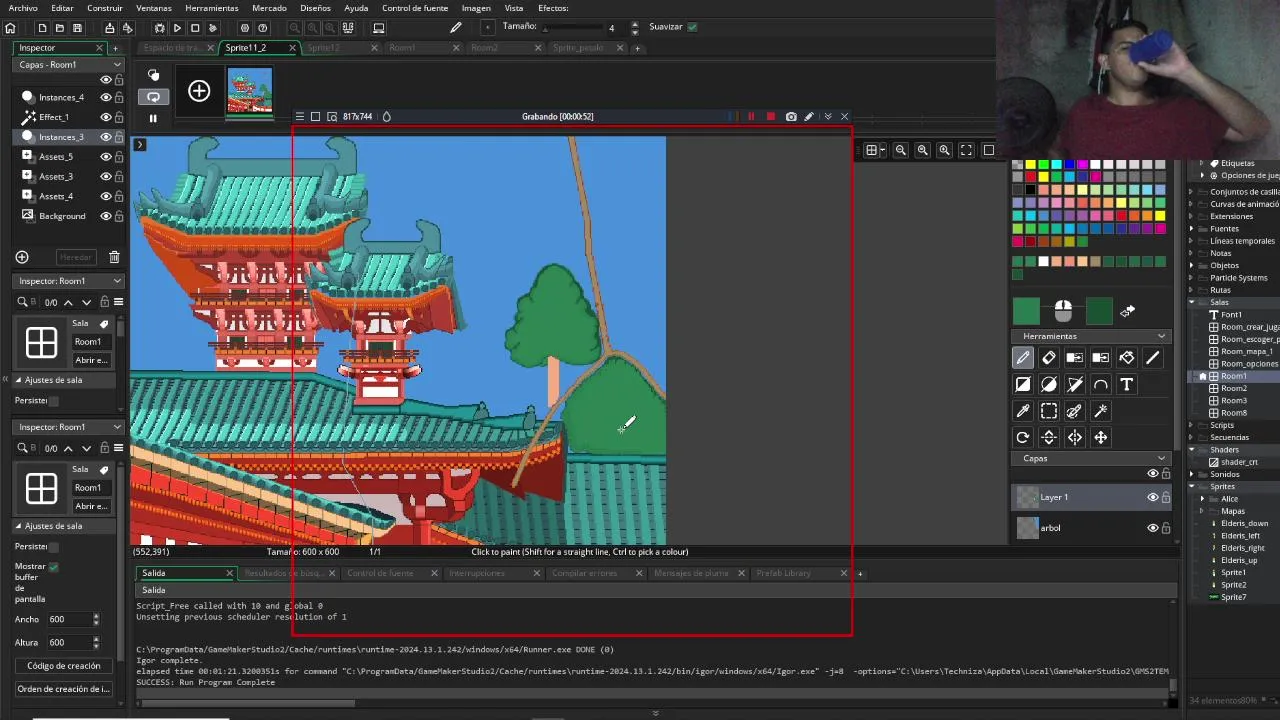Click the Mirror horizontally tool
Screen dimensions: 1280x720
[x=1075, y=437]
